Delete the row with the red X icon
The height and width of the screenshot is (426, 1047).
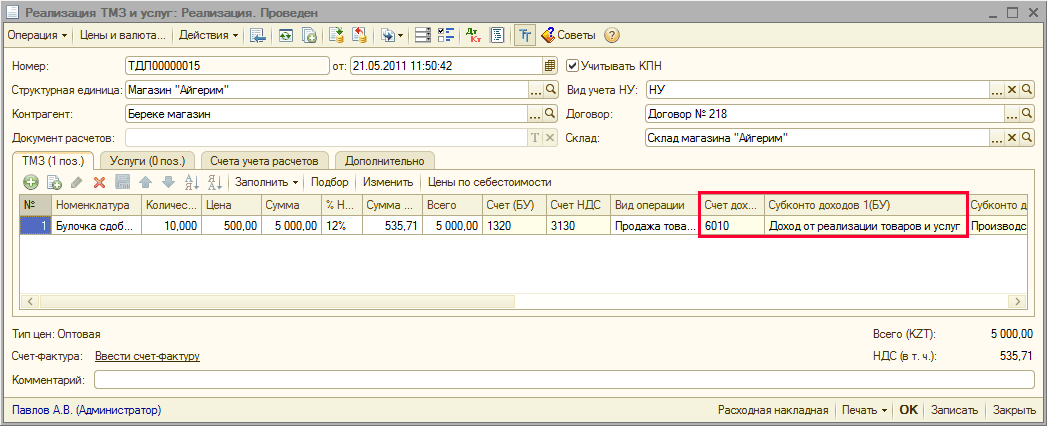(x=99, y=182)
